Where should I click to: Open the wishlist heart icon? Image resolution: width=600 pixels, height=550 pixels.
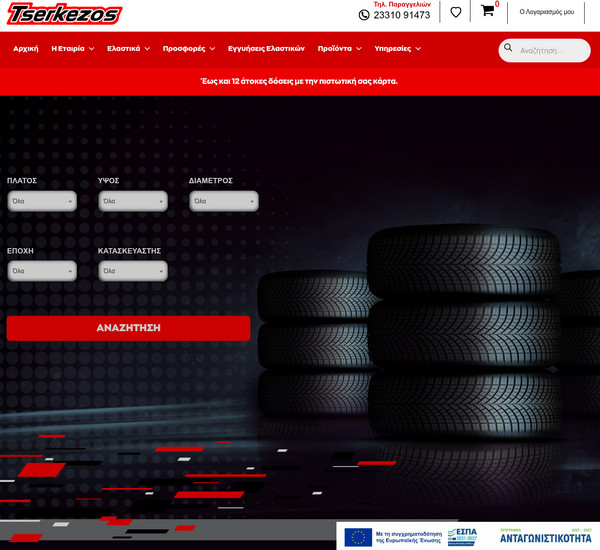pyautogui.click(x=455, y=12)
